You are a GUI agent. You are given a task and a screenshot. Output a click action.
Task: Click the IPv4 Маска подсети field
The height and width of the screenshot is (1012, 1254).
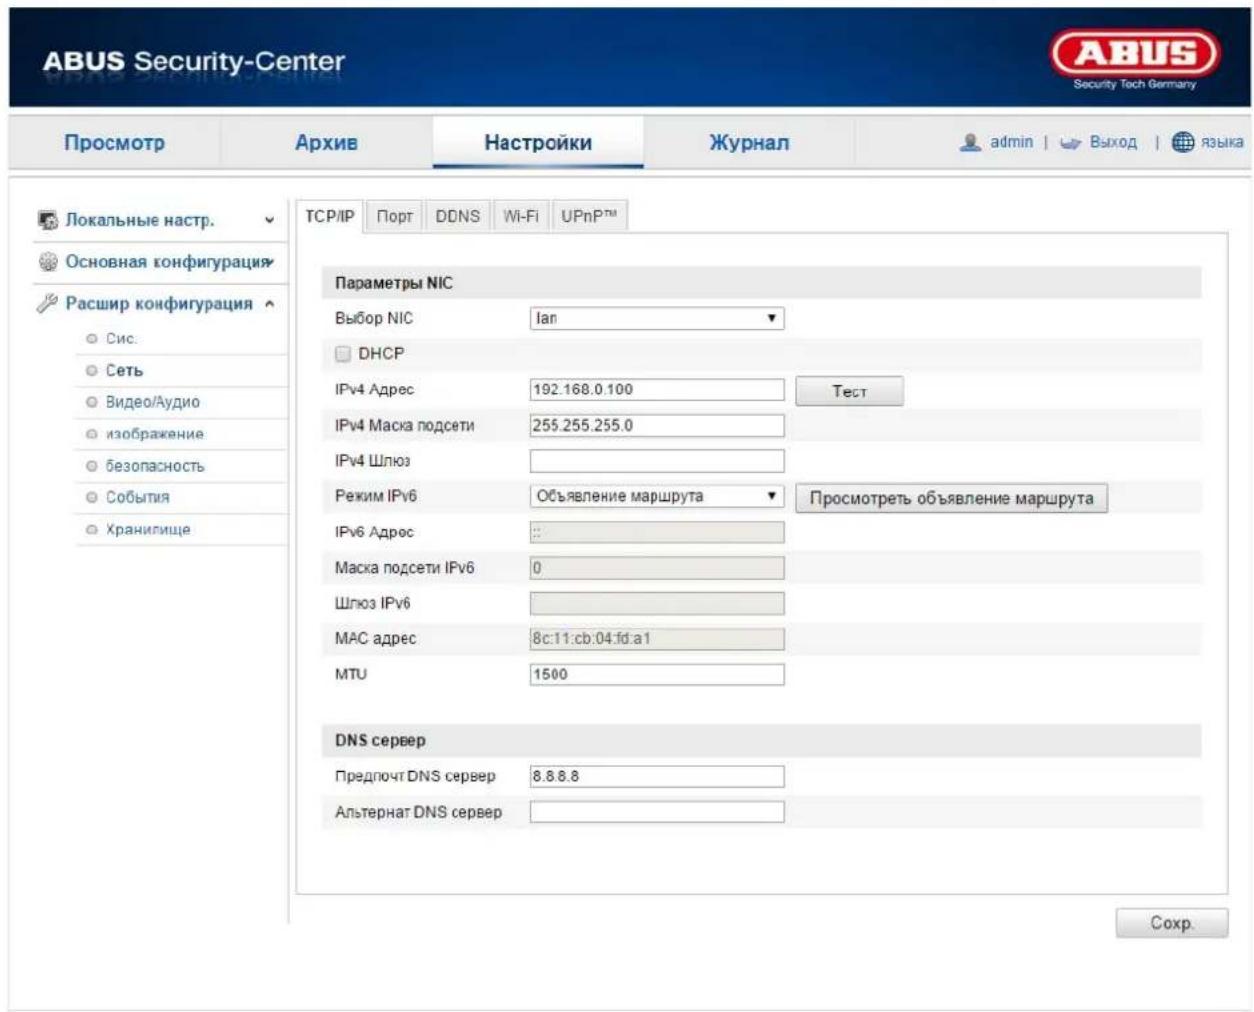tap(657, 425)
